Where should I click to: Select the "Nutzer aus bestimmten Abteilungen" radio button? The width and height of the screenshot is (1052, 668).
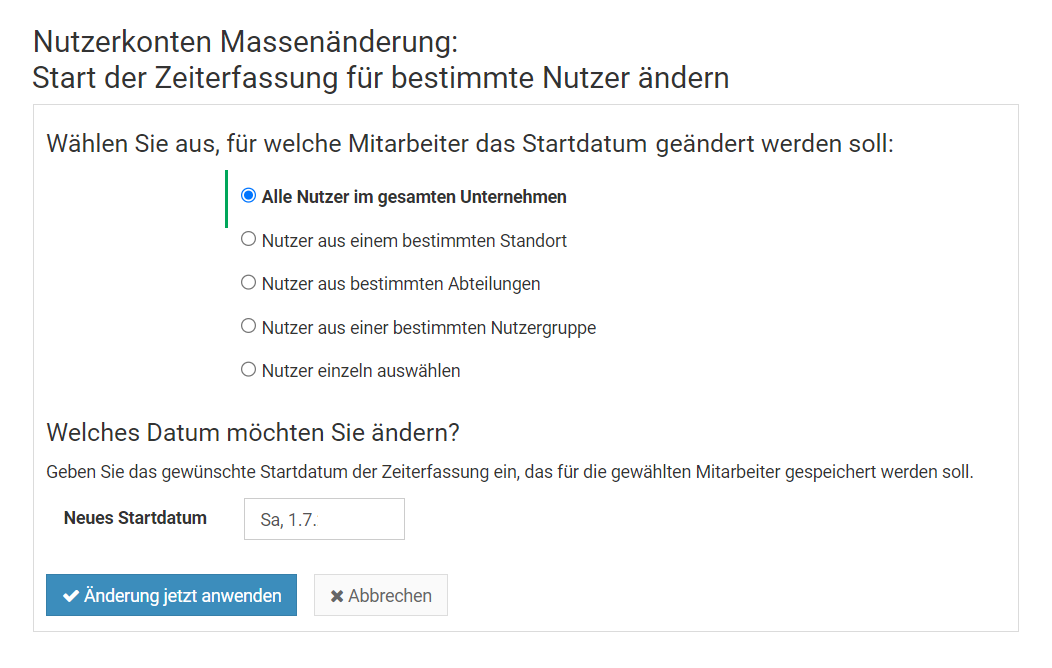249,283
